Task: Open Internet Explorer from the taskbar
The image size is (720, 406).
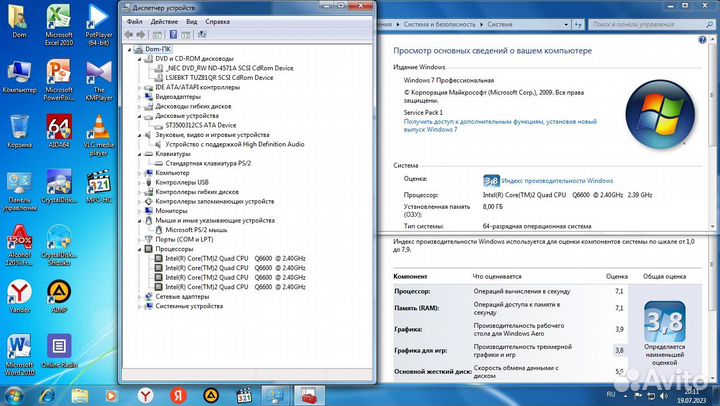Action: (x=47, y=395)
